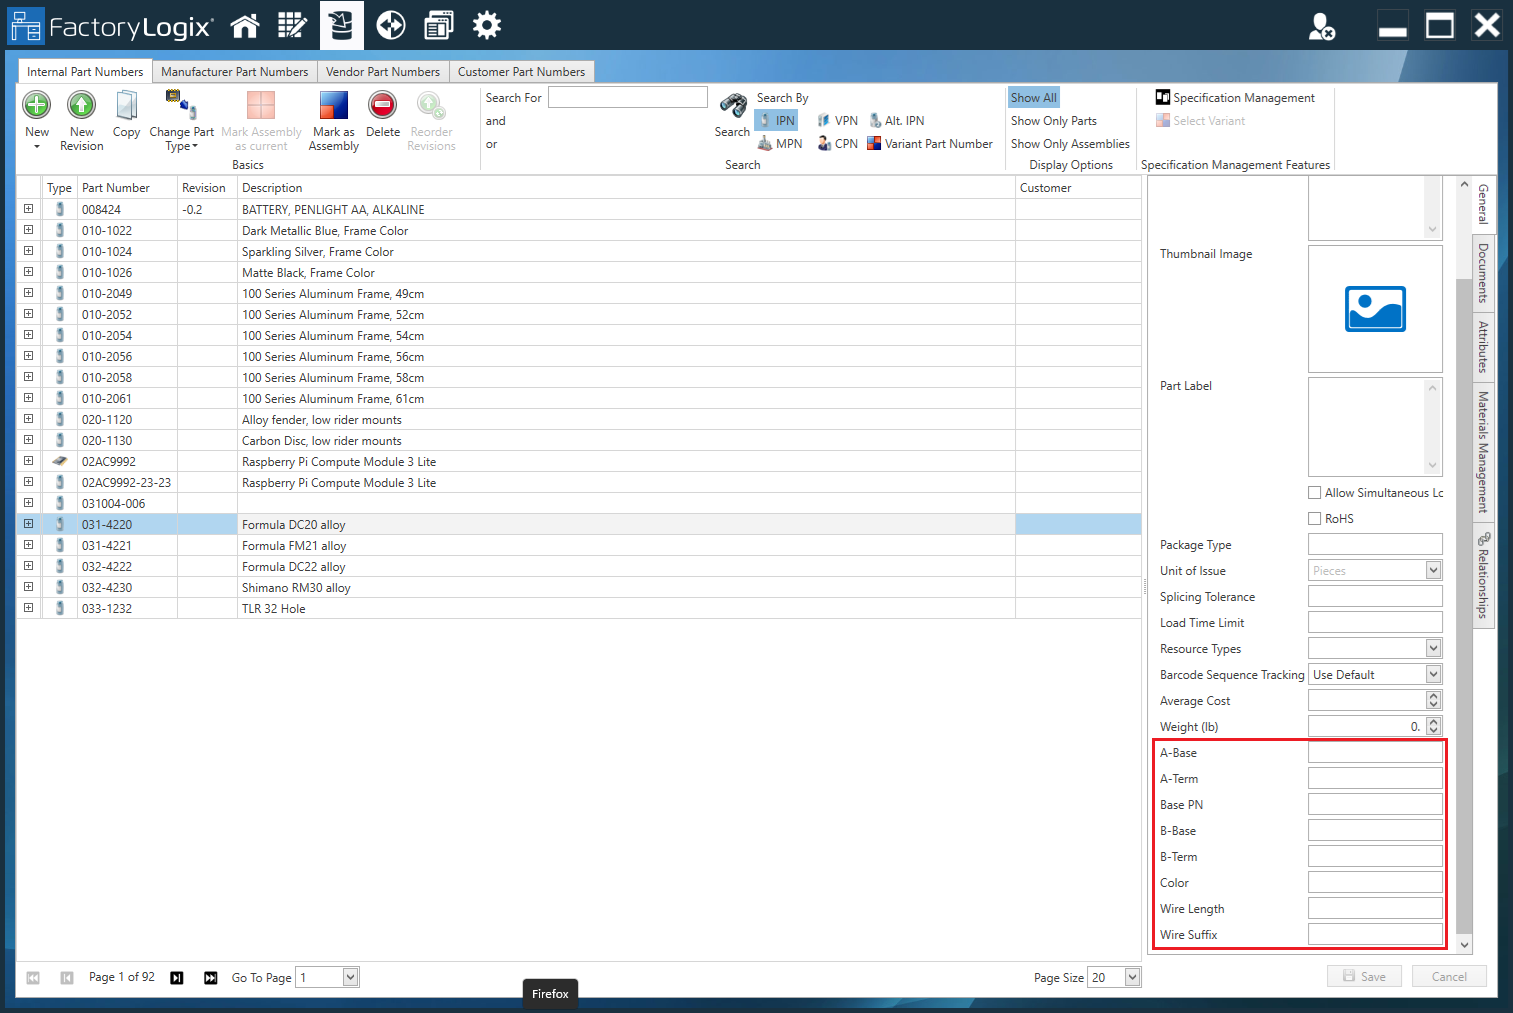Switch to the Vendor Part Numbers tab

click(x=383, y=71)
